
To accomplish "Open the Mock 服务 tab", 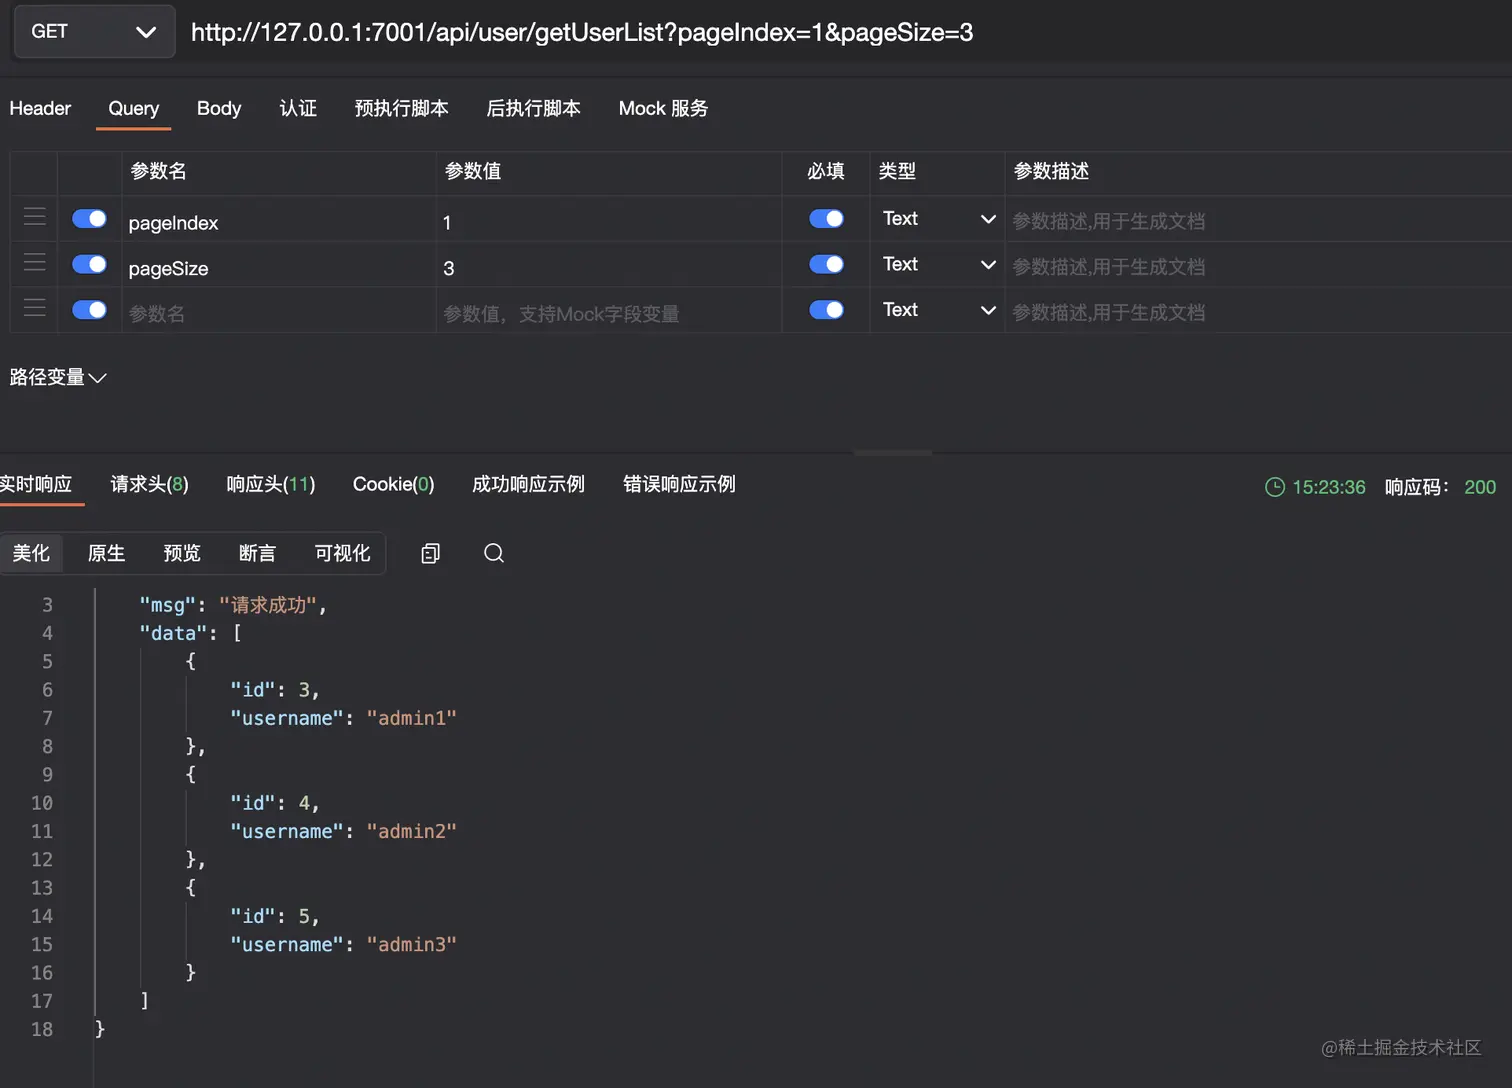I will (663, 108).
